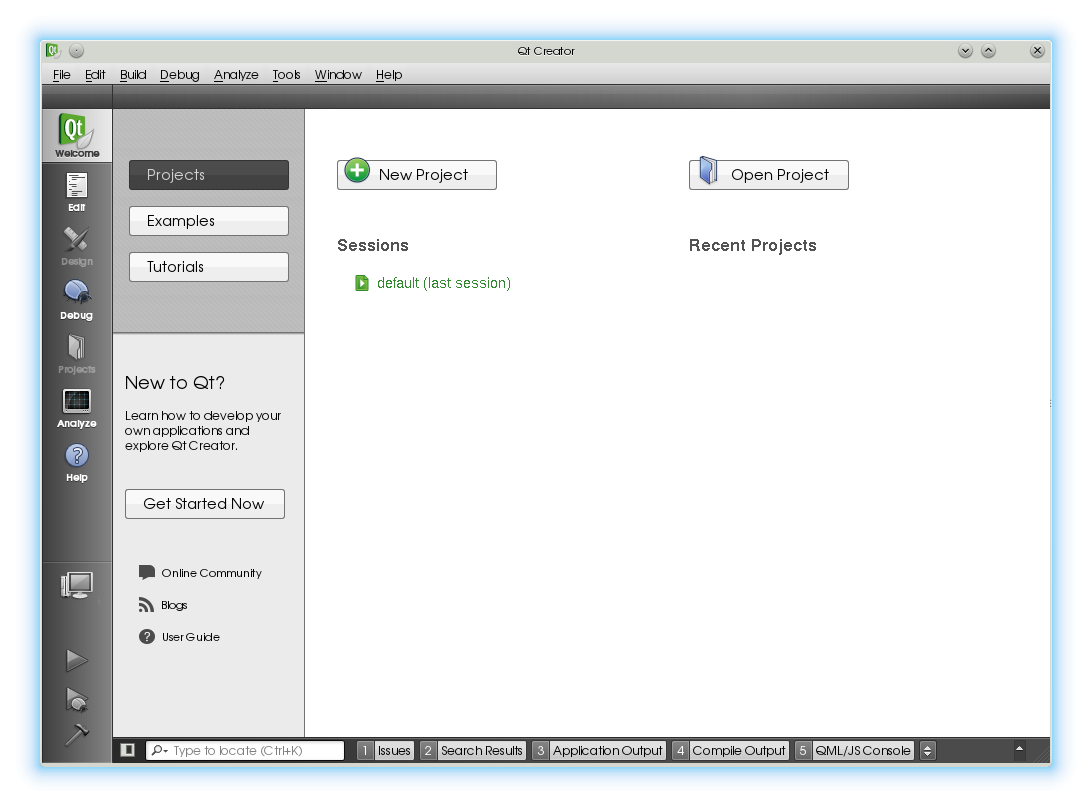Open the output panes up-down selector
1092x807 pixels.
pyautogui.click(x=927, y=750)
